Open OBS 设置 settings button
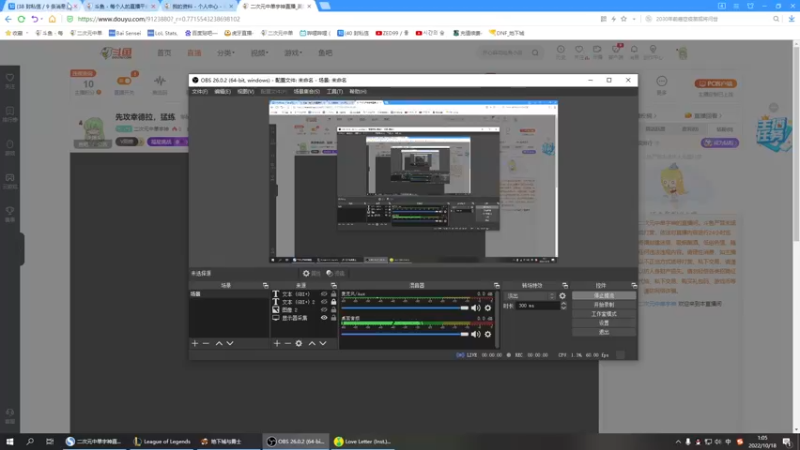The width and height of the screenshot is (800, 450). coord(604,323)
